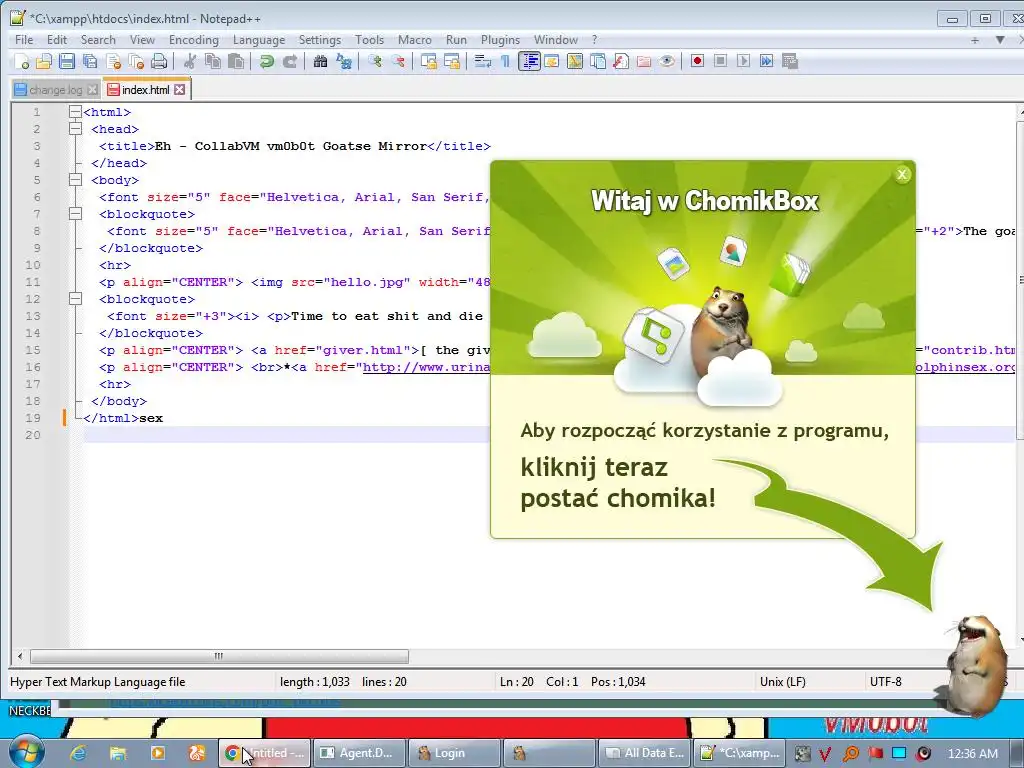
Task: Toggle file Monitoring eye icon
Action: 667,61
